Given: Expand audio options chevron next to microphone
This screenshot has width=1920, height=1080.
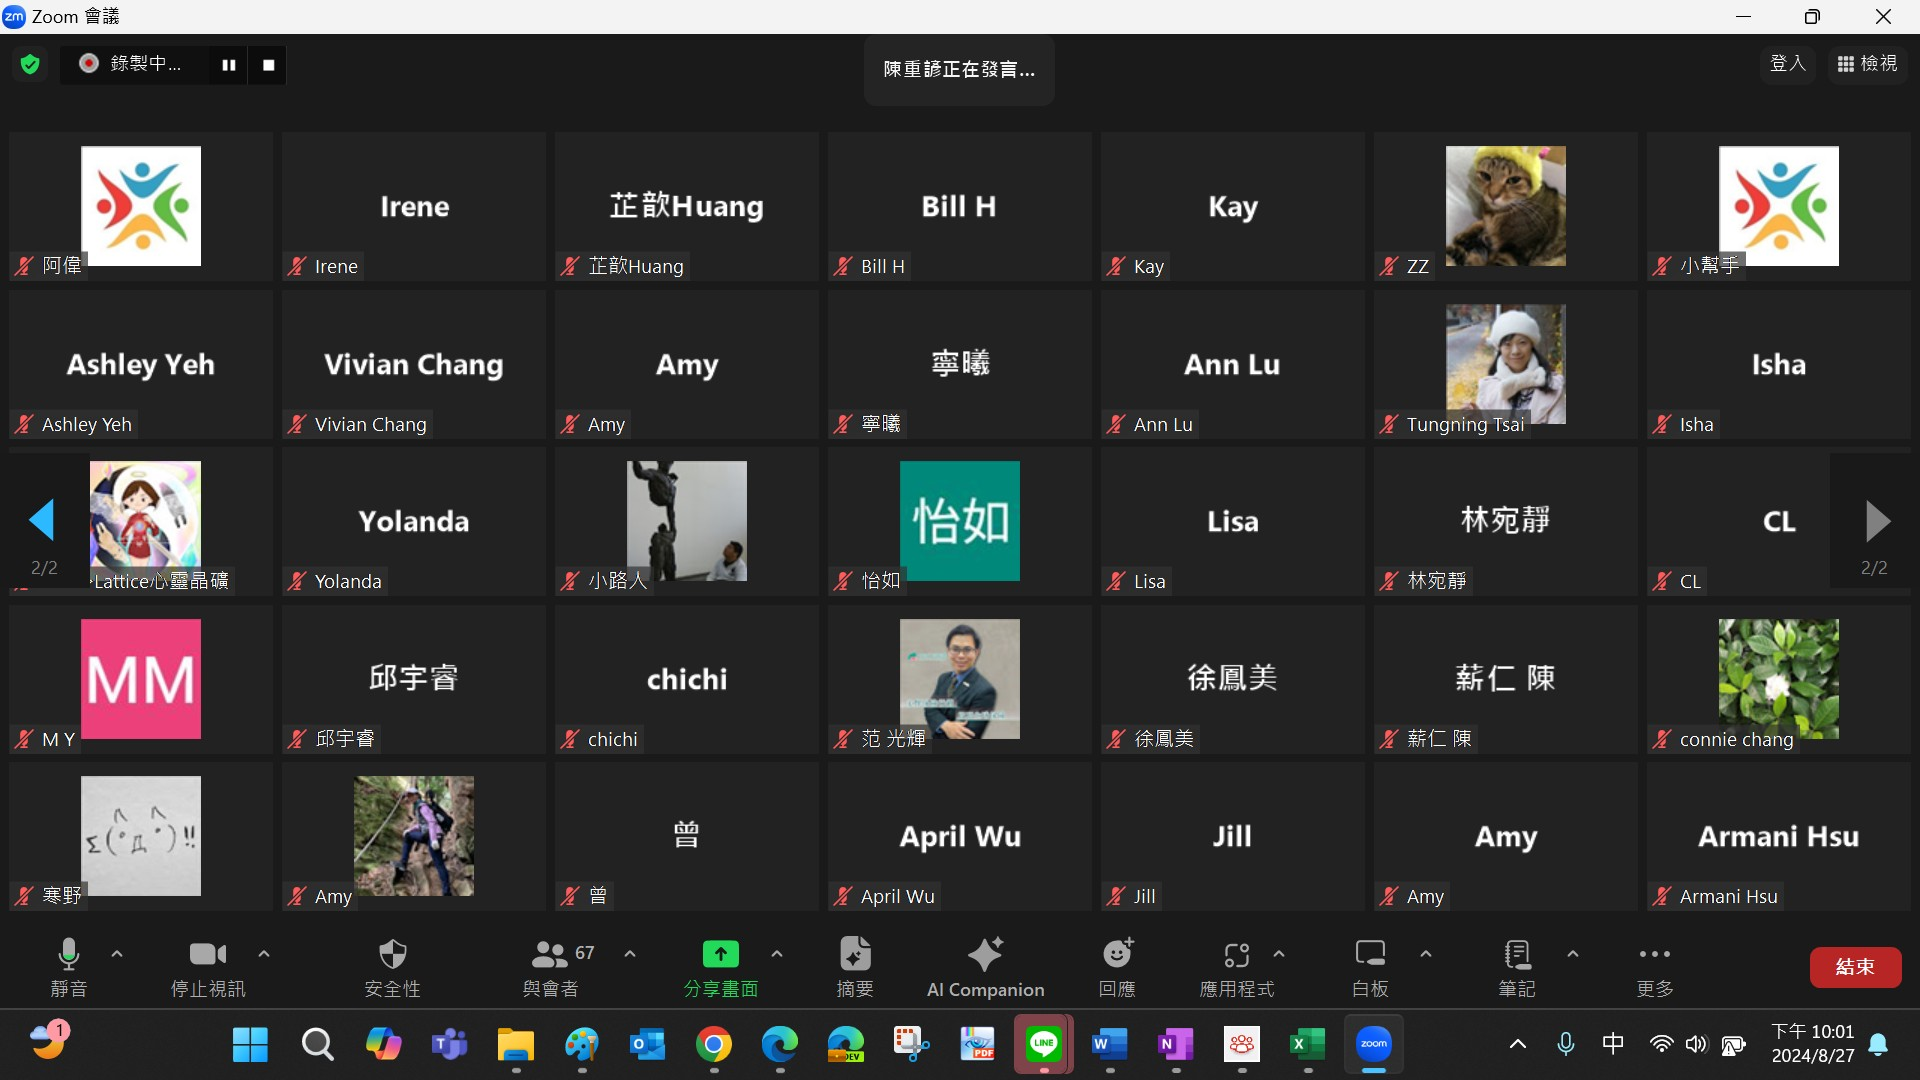Looking at the screenshot, I should pos(117,954).
